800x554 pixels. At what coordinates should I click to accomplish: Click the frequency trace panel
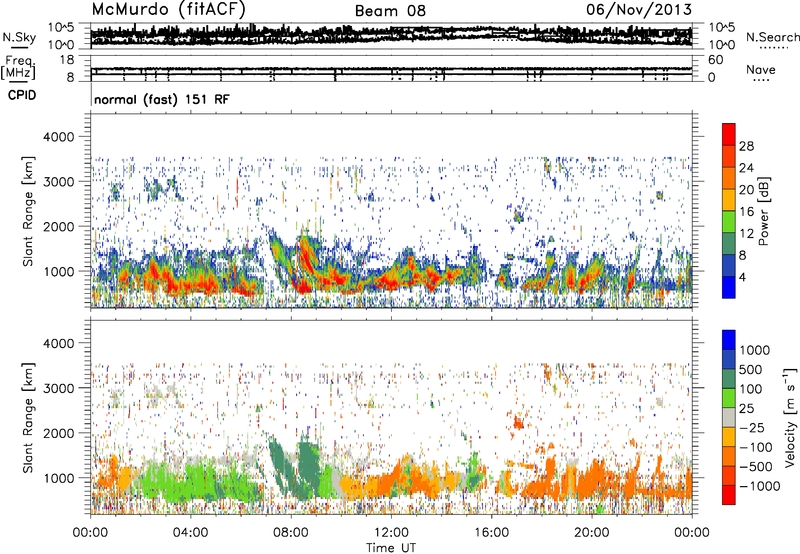point(391,68)
